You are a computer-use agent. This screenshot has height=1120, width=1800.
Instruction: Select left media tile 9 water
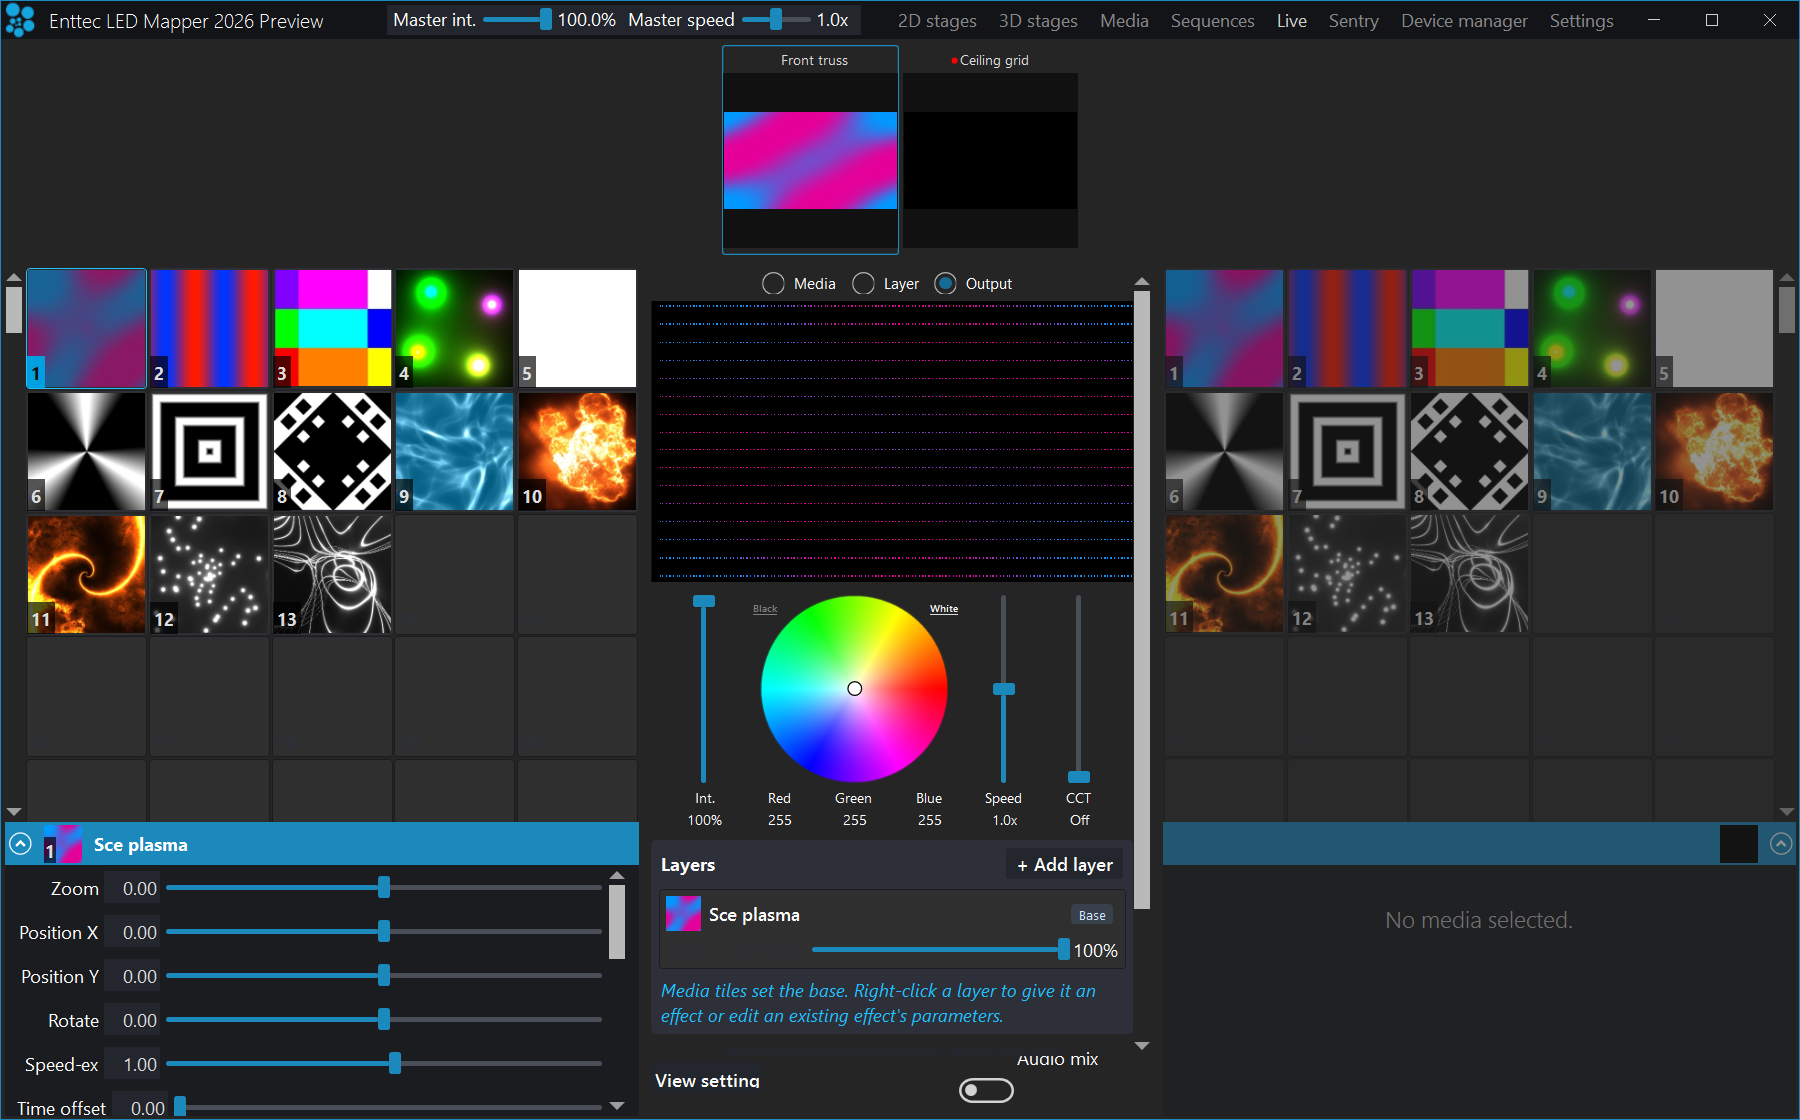tap(454, 451)
